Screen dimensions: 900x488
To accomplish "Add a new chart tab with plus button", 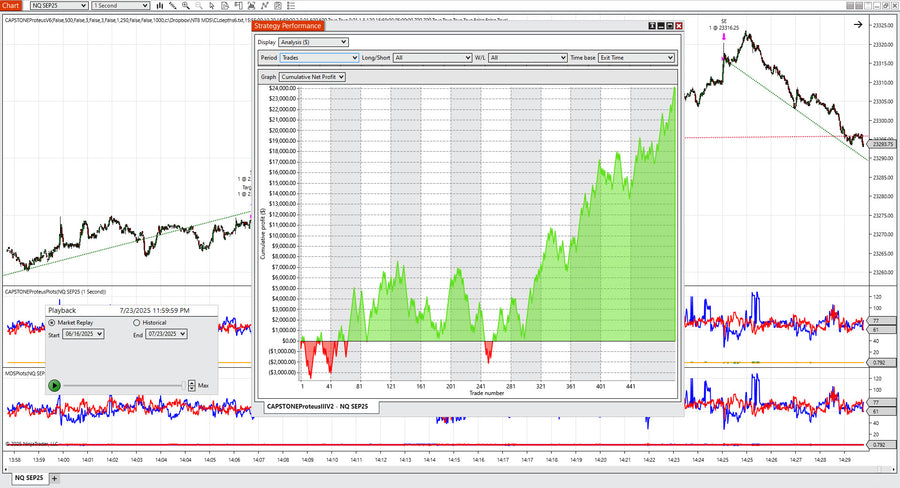I will coord(55,478).
